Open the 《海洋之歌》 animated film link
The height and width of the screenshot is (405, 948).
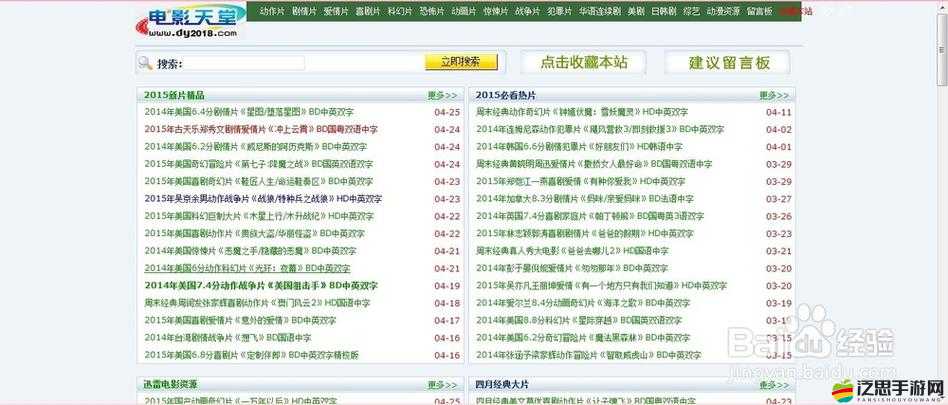point(583,303)
